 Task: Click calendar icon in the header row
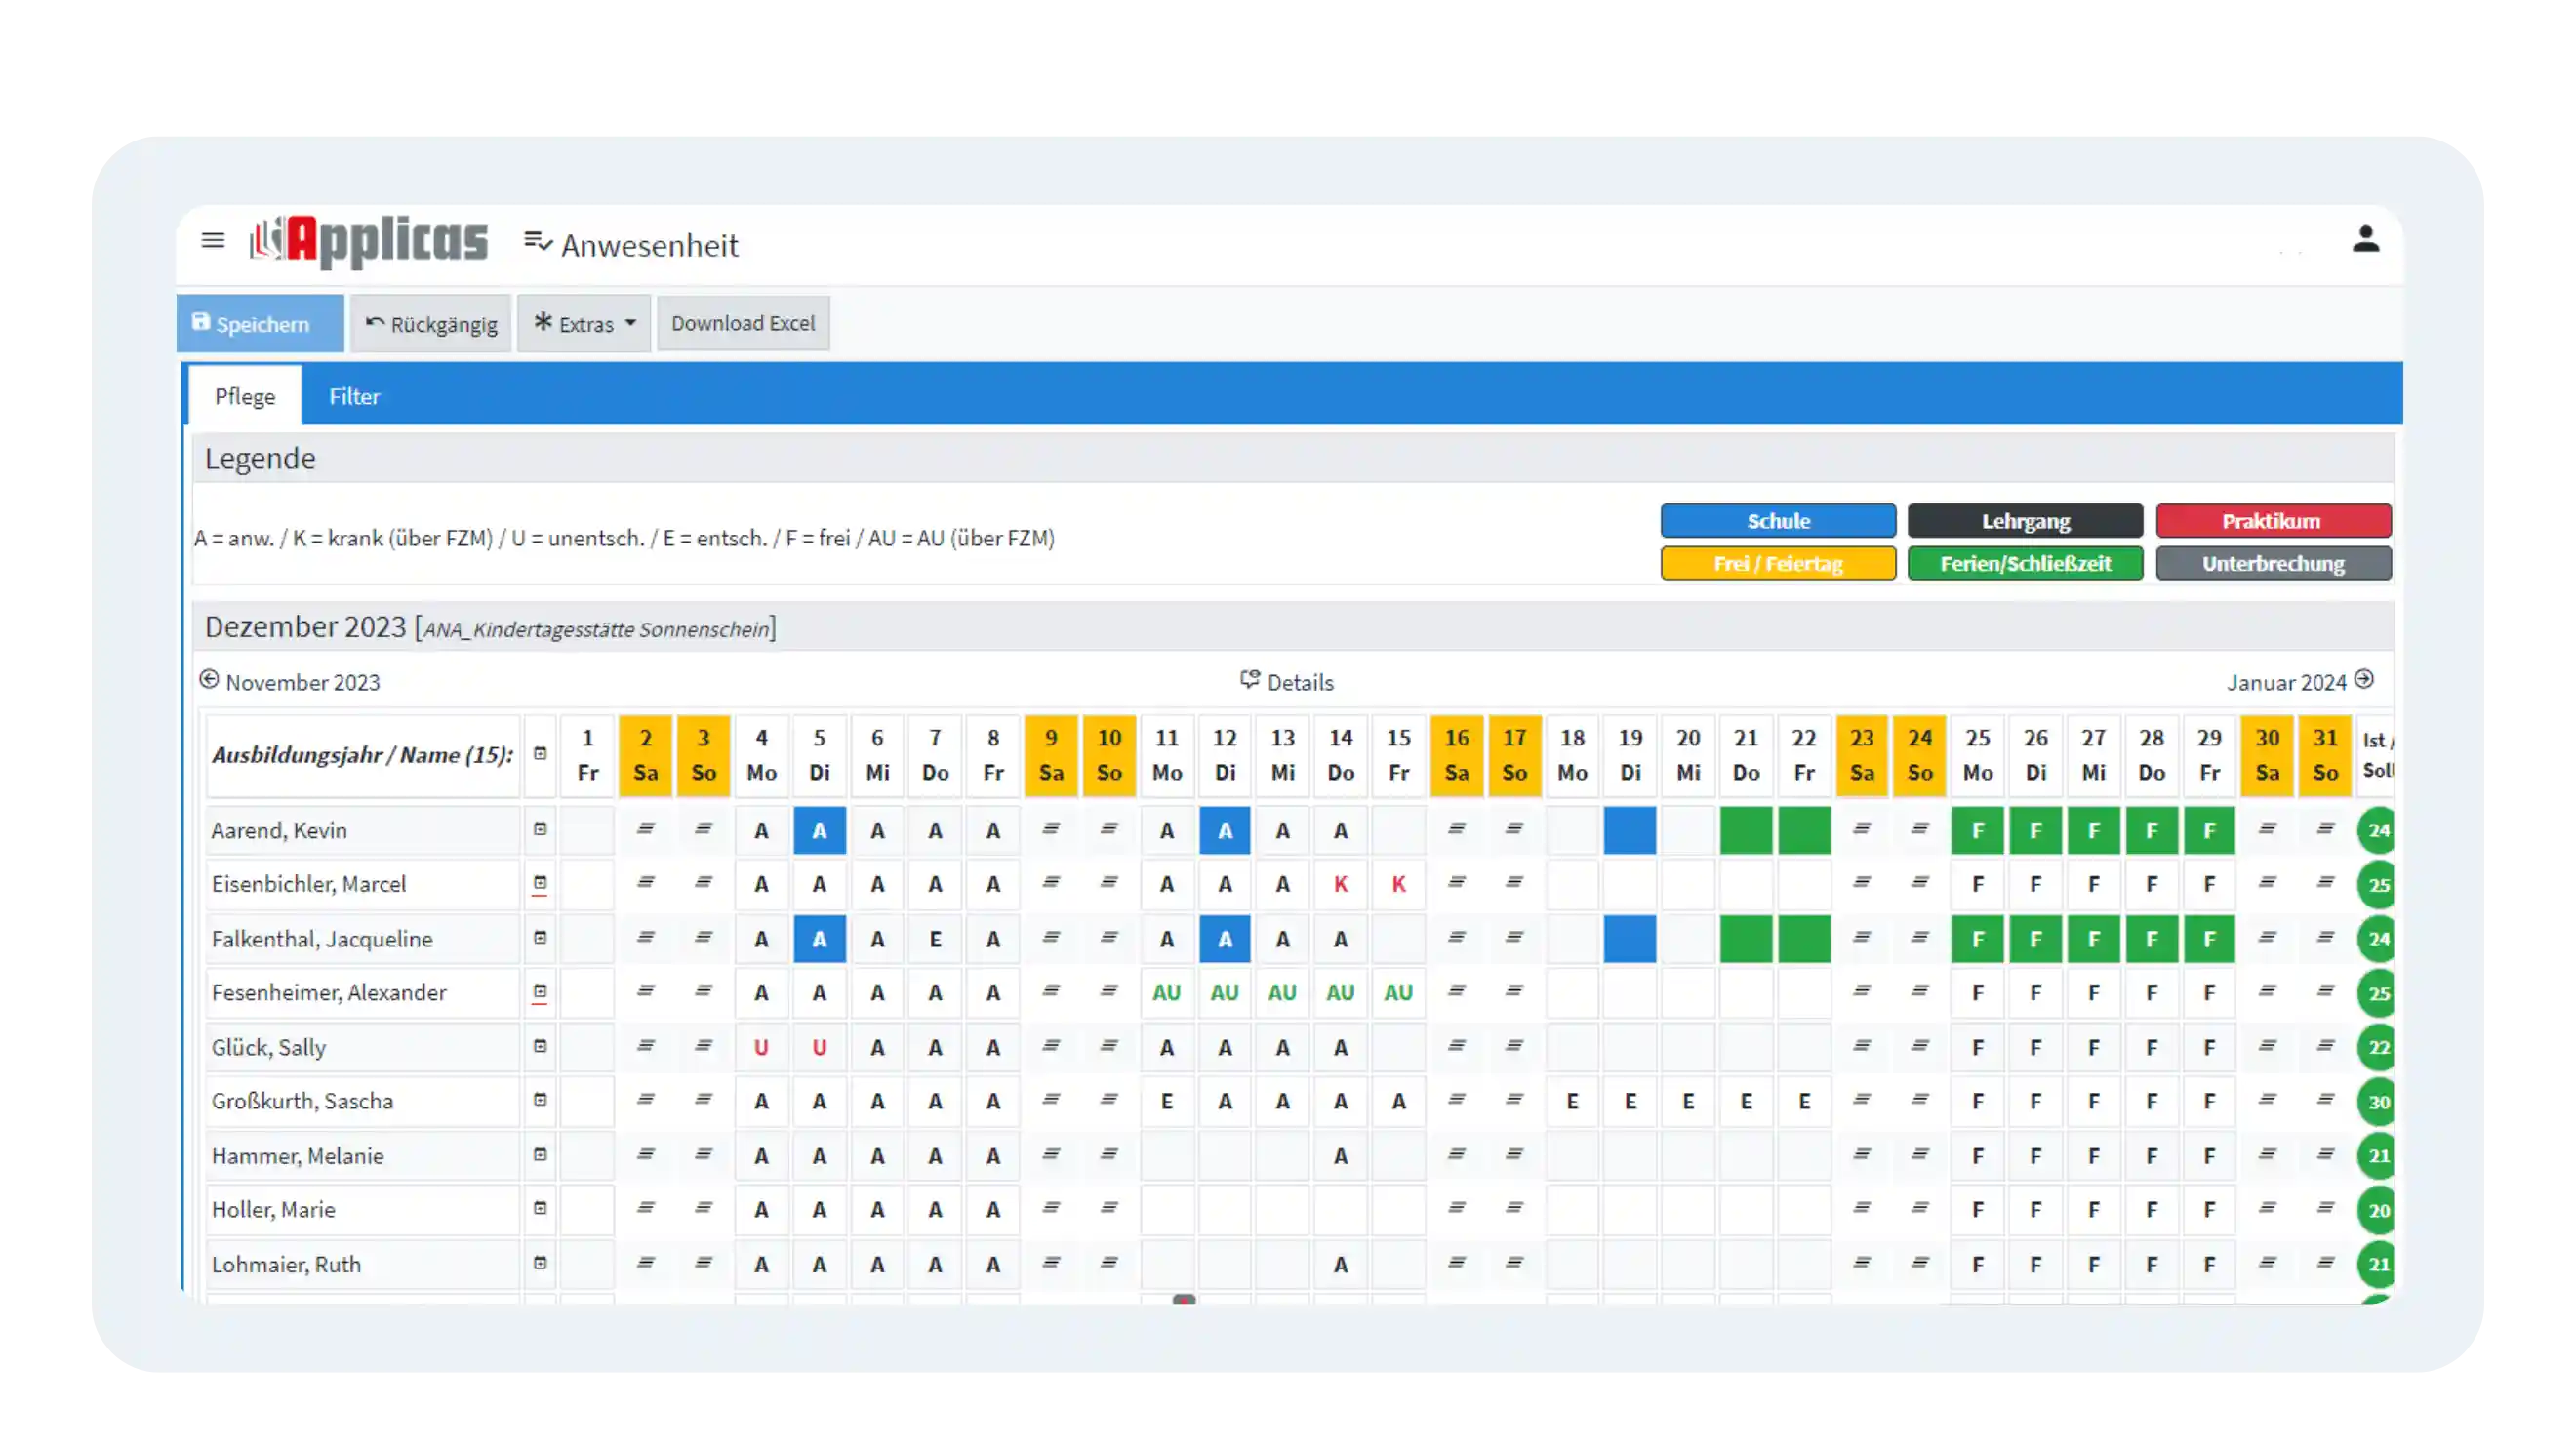[540, 754]
